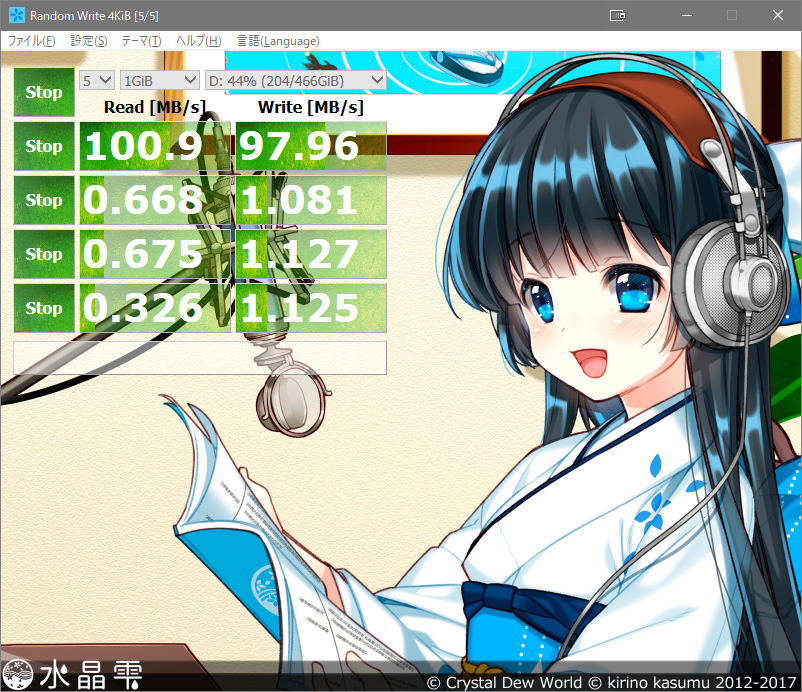802x692 pixels.
Task: Click the empty comment field below results
Action: pyautogui.click(x=200, y=358)
